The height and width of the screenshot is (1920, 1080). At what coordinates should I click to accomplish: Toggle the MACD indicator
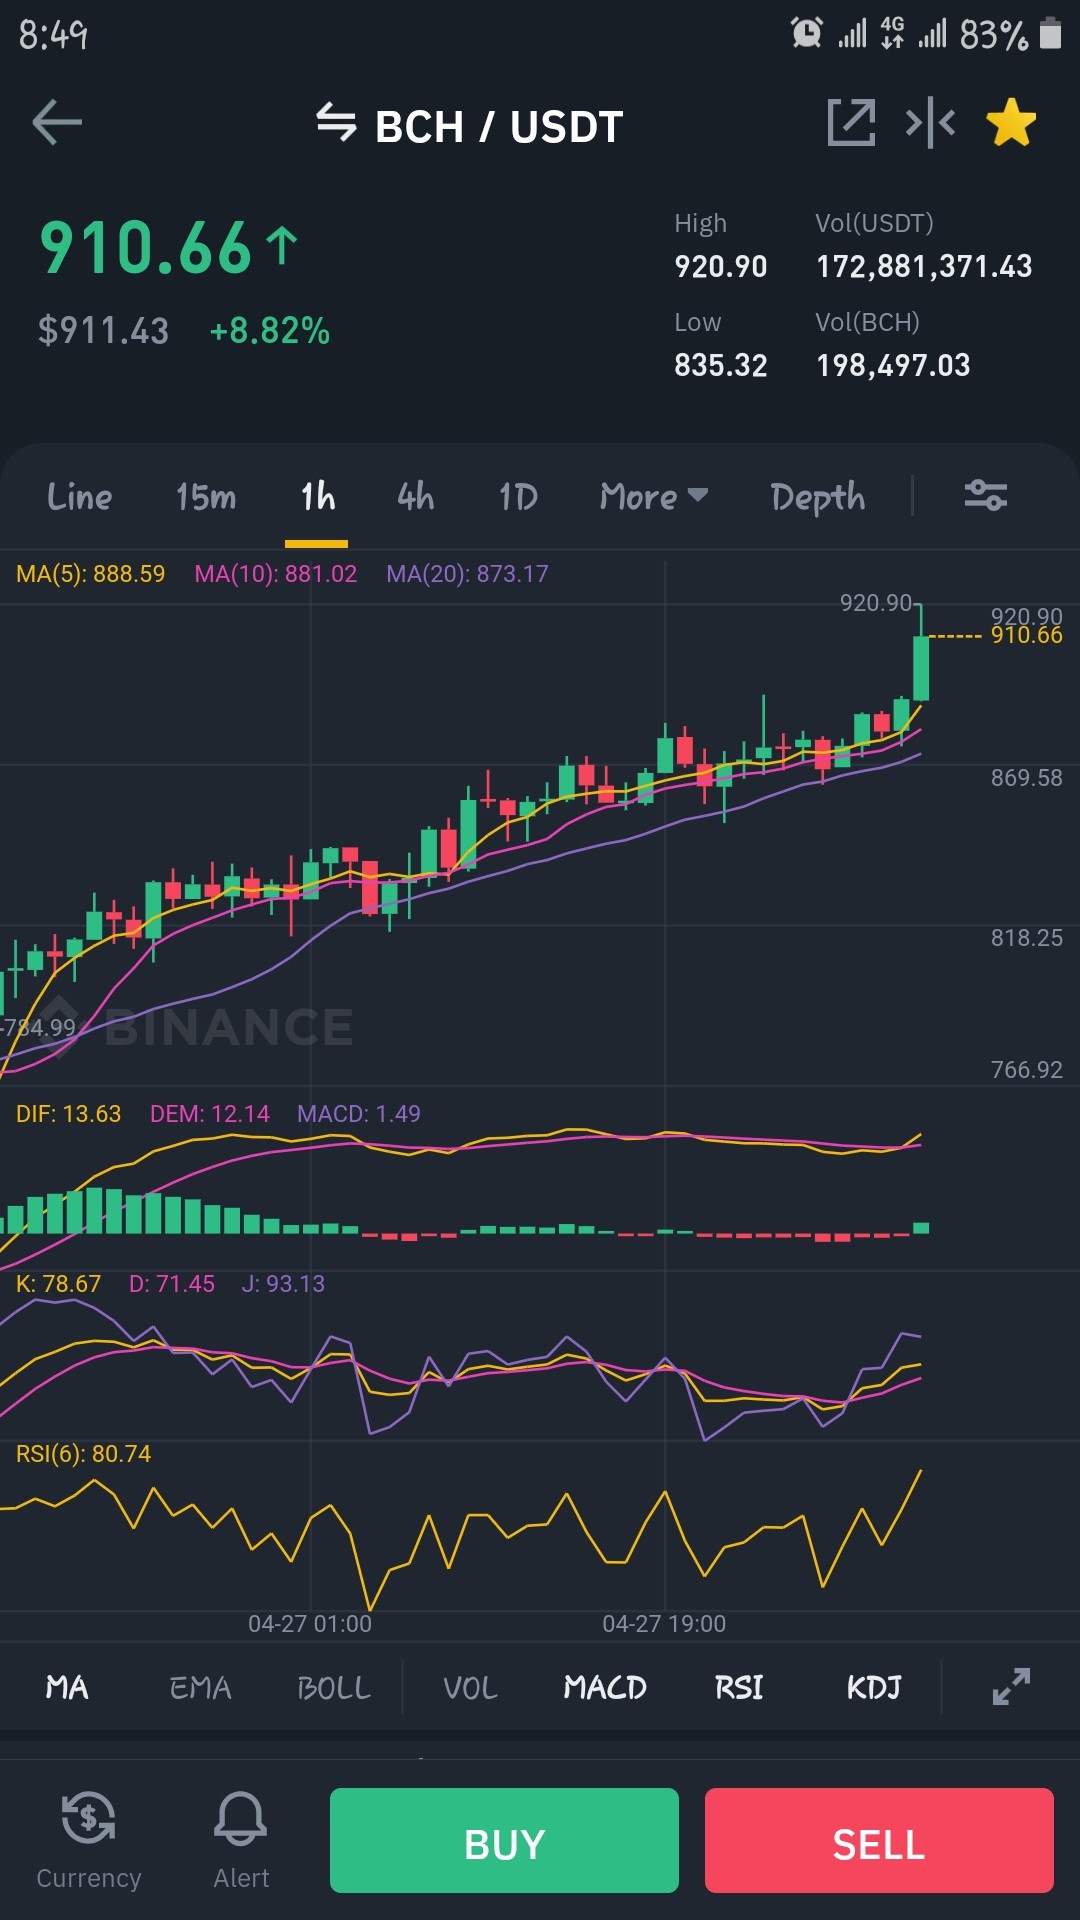click(x=605, y=1688)
